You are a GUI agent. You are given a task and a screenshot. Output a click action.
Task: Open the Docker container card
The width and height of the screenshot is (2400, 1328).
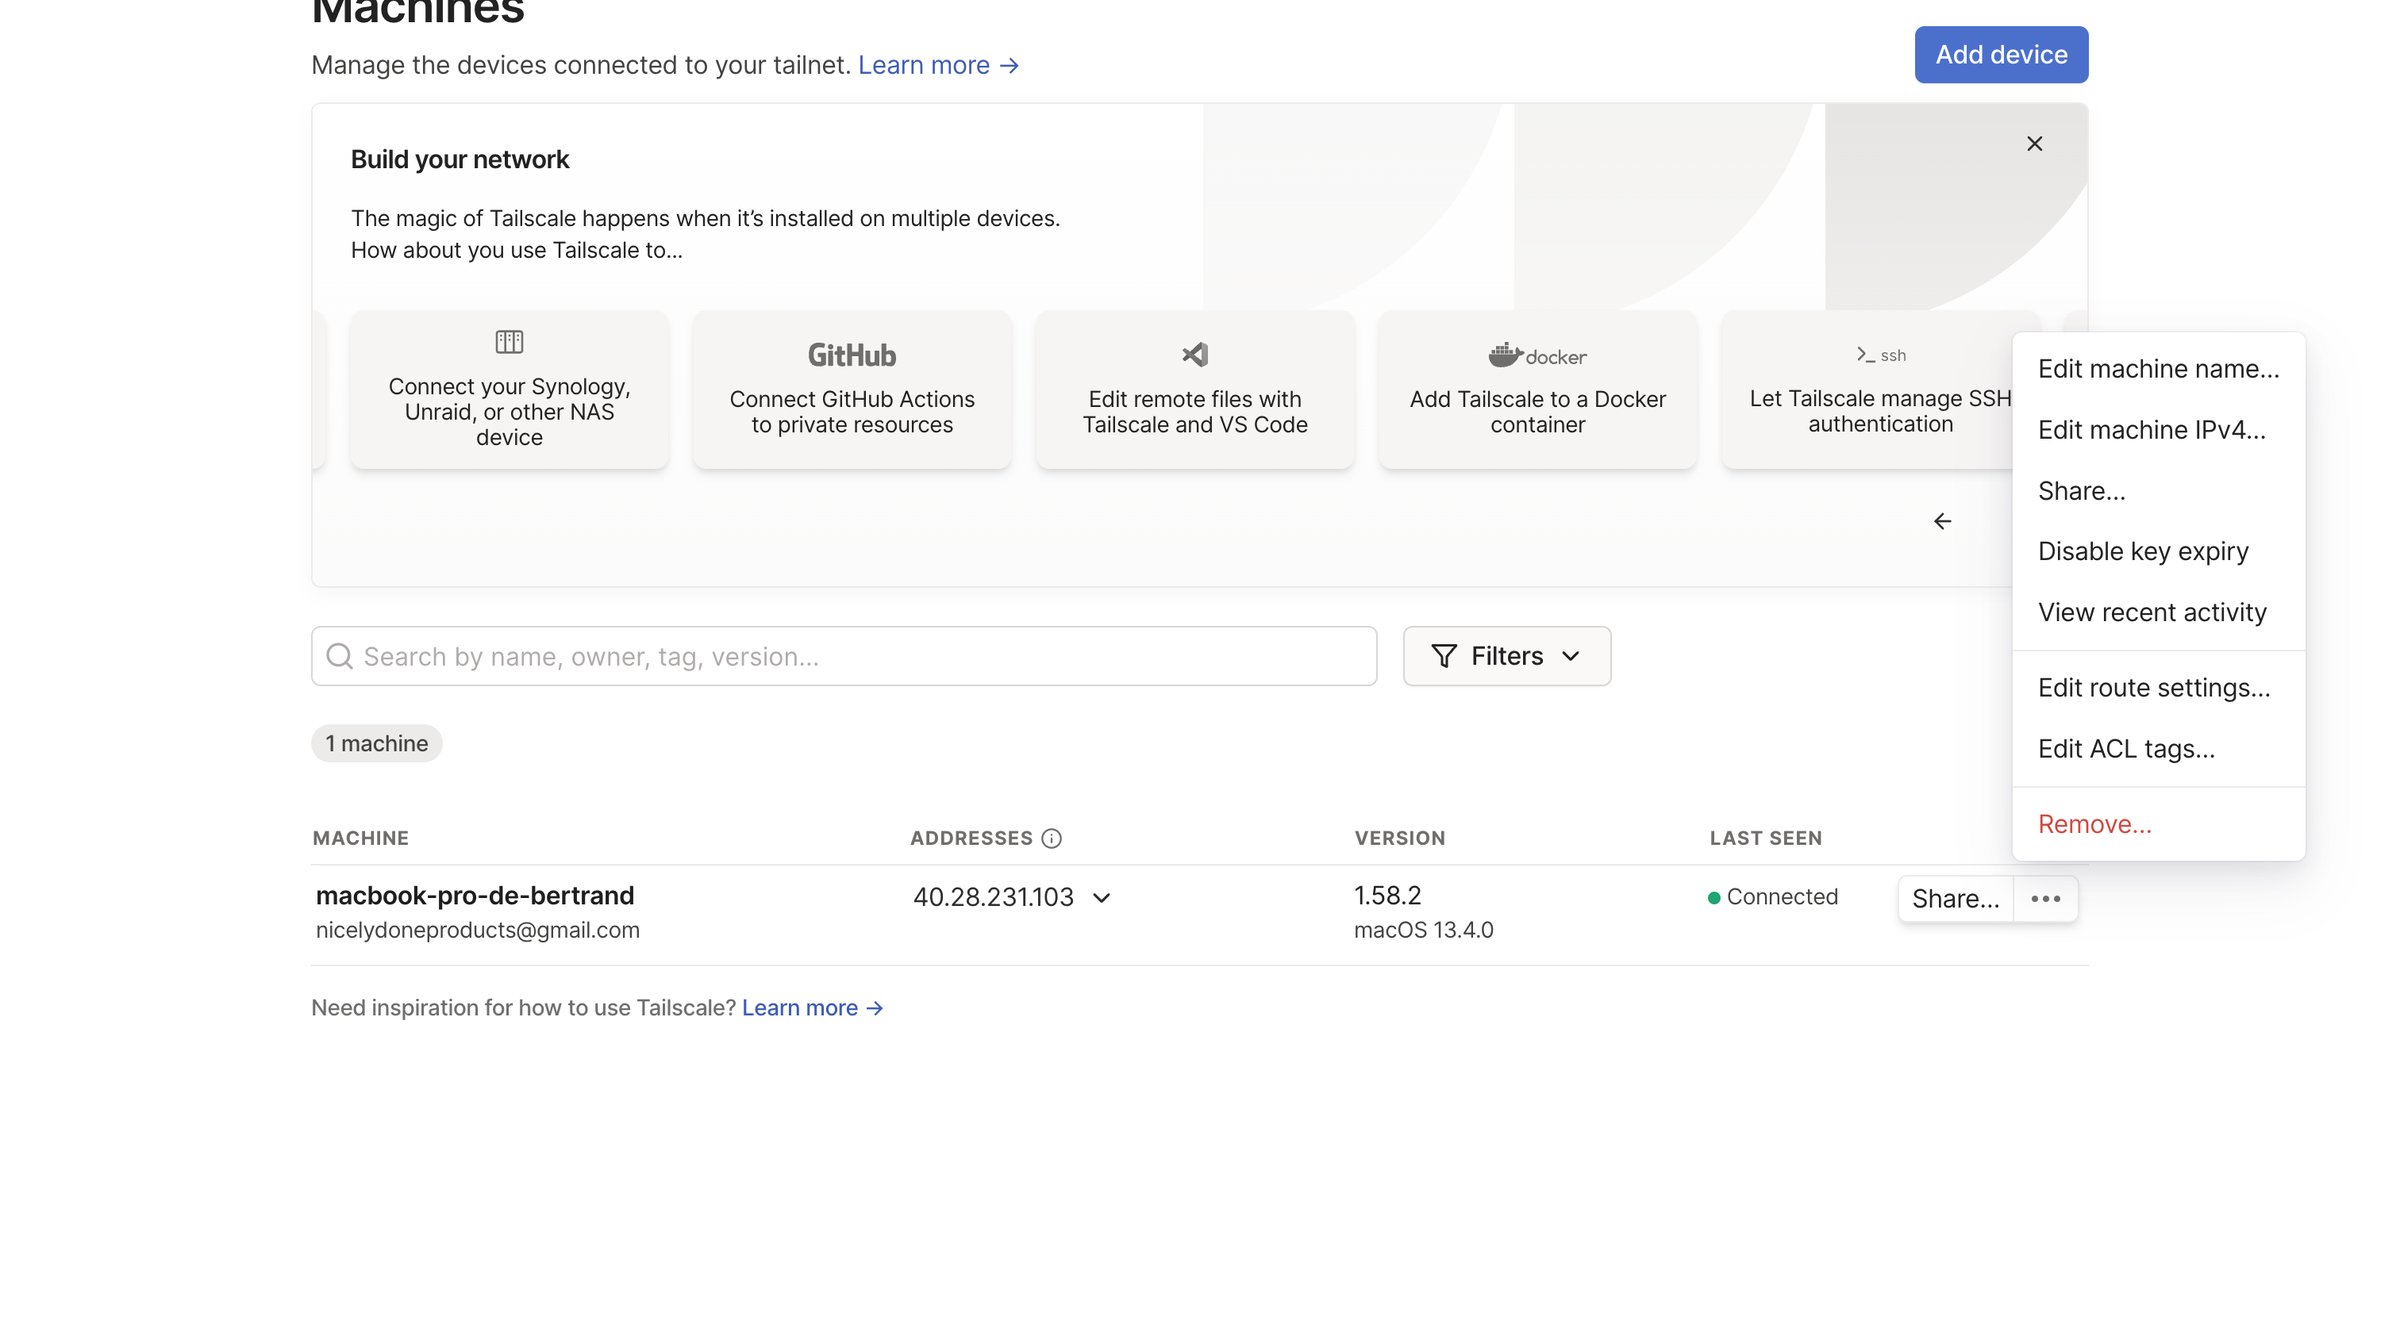pos(1538,389)
